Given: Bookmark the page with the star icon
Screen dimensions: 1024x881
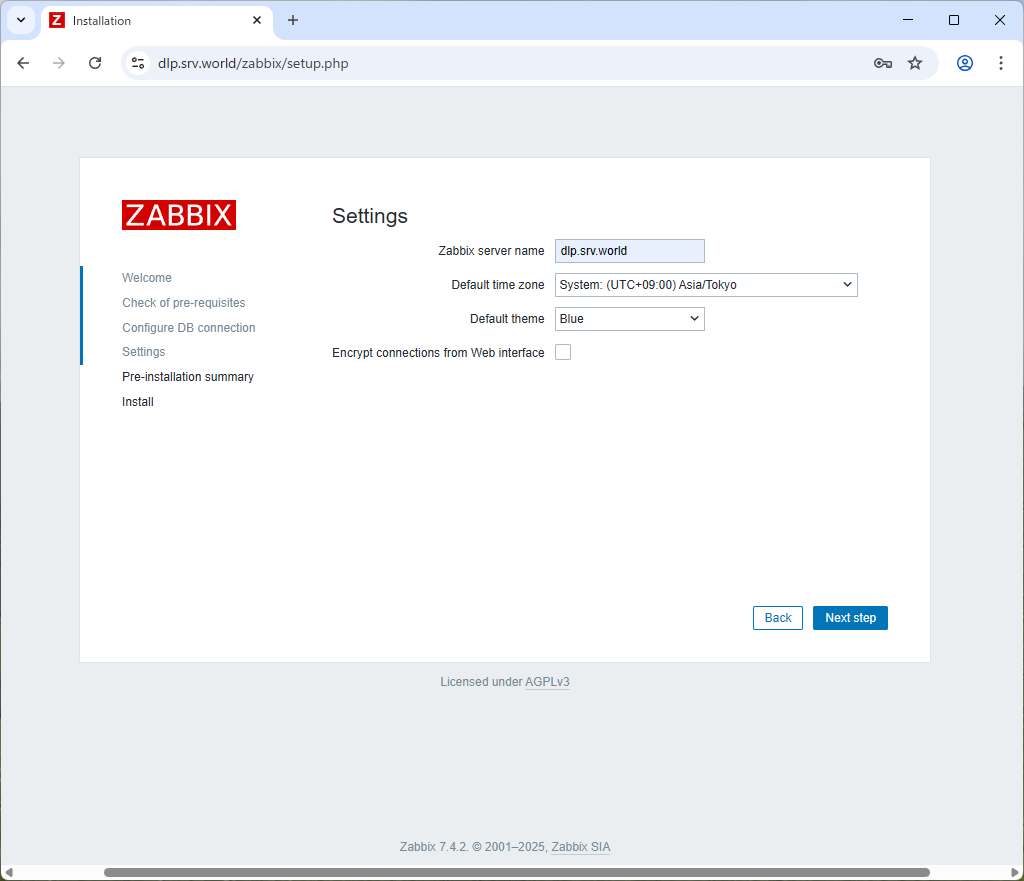Looking at the screenshot, I should click(915, 62).
